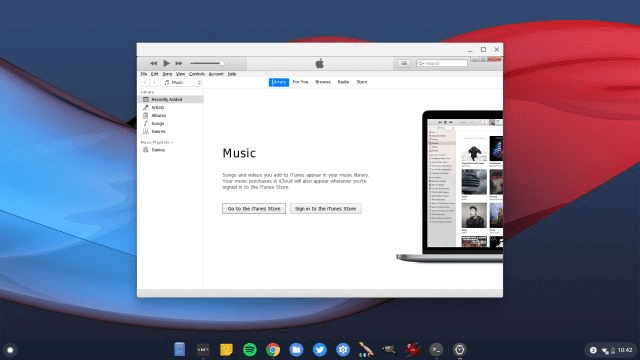Open the Edit menu

point(154,74)
